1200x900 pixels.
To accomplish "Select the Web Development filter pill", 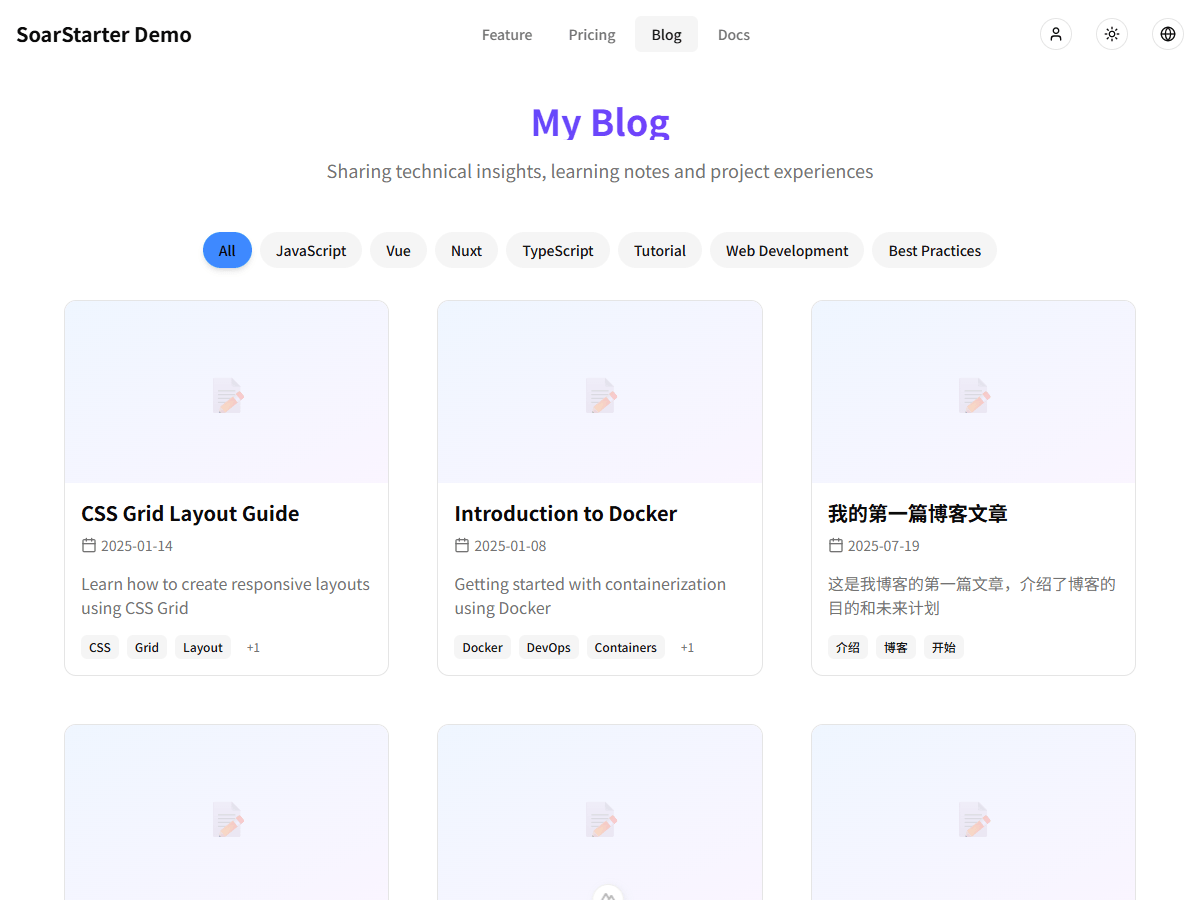I will pyautogui.click(x=787, y=250).
